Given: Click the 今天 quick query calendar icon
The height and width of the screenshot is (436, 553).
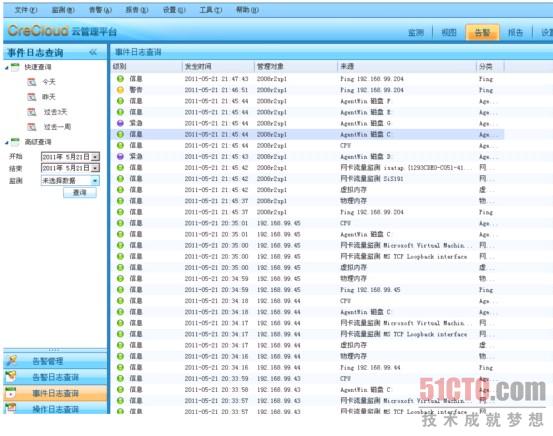Looking at the screenshot, I should [32, 82].
